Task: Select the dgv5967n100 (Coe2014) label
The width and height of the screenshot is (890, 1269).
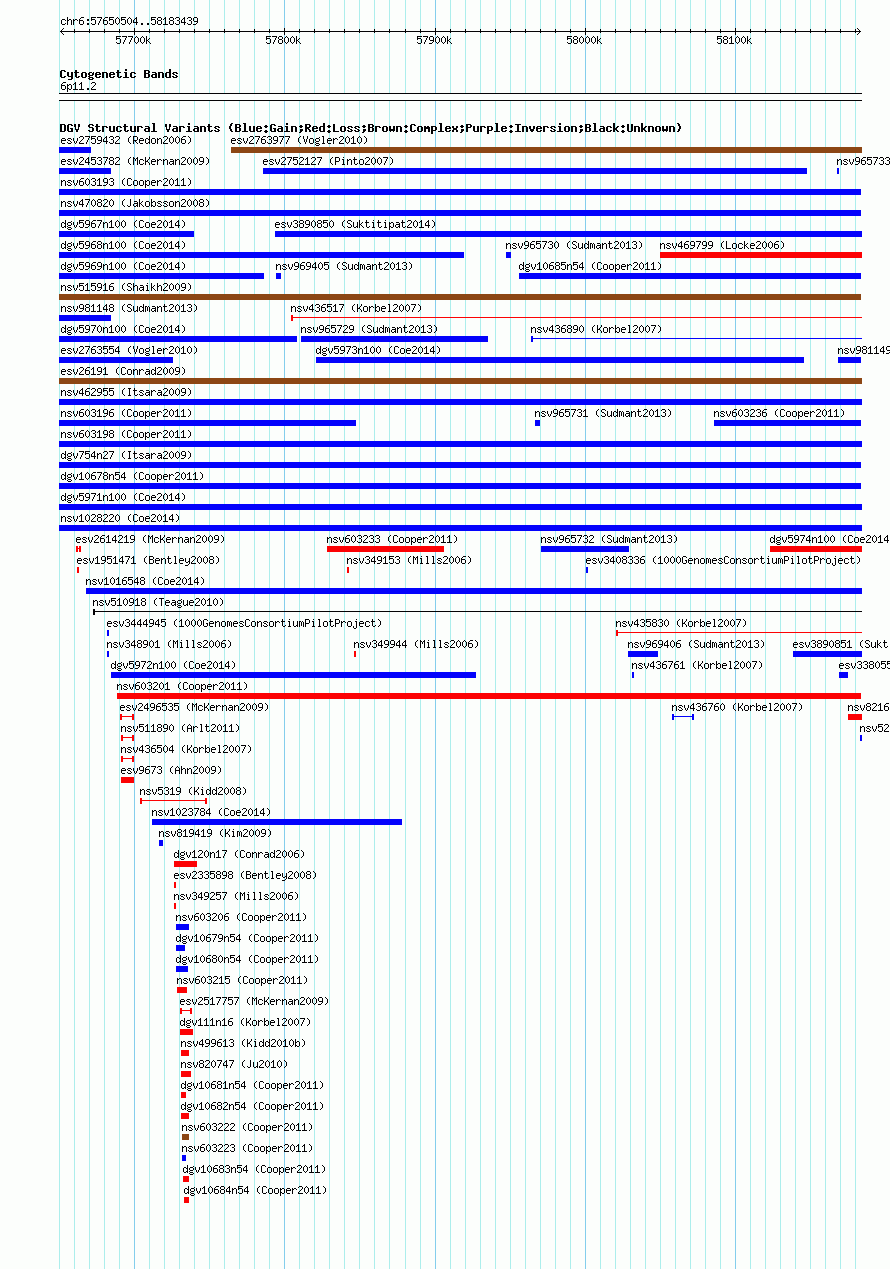Action: [122, 224]
